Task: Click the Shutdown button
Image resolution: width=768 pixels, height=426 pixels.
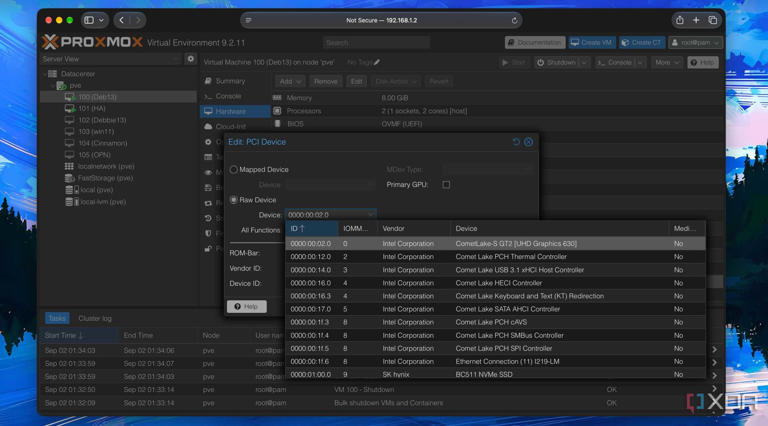Action: click(556, 63)
